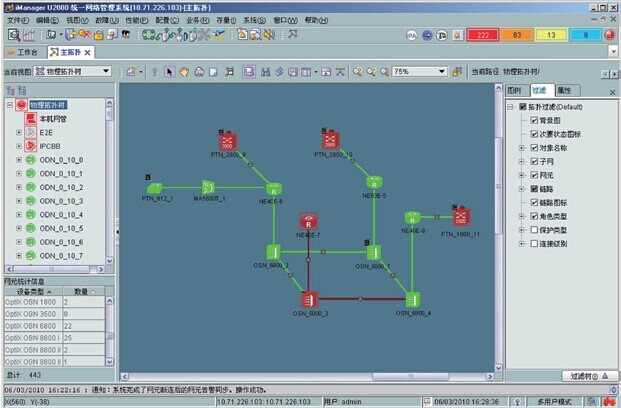
Task: Click the orange 83 major alarm counter
Action: point(517,35)
